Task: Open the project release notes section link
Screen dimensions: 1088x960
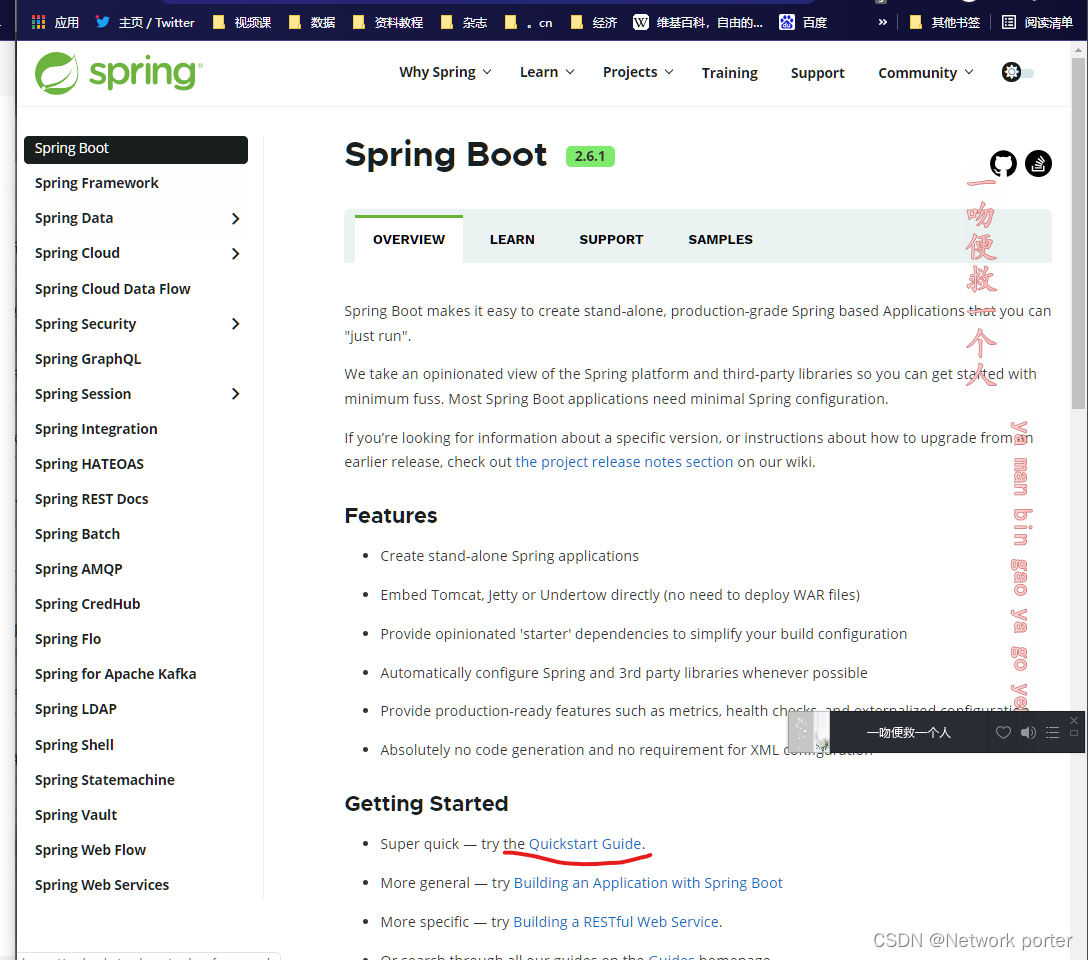Action: pos(624,462)
